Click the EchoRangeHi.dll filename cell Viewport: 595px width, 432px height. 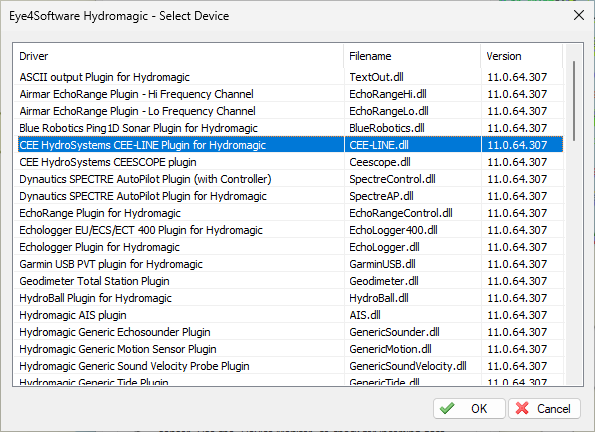coord(413,94)
